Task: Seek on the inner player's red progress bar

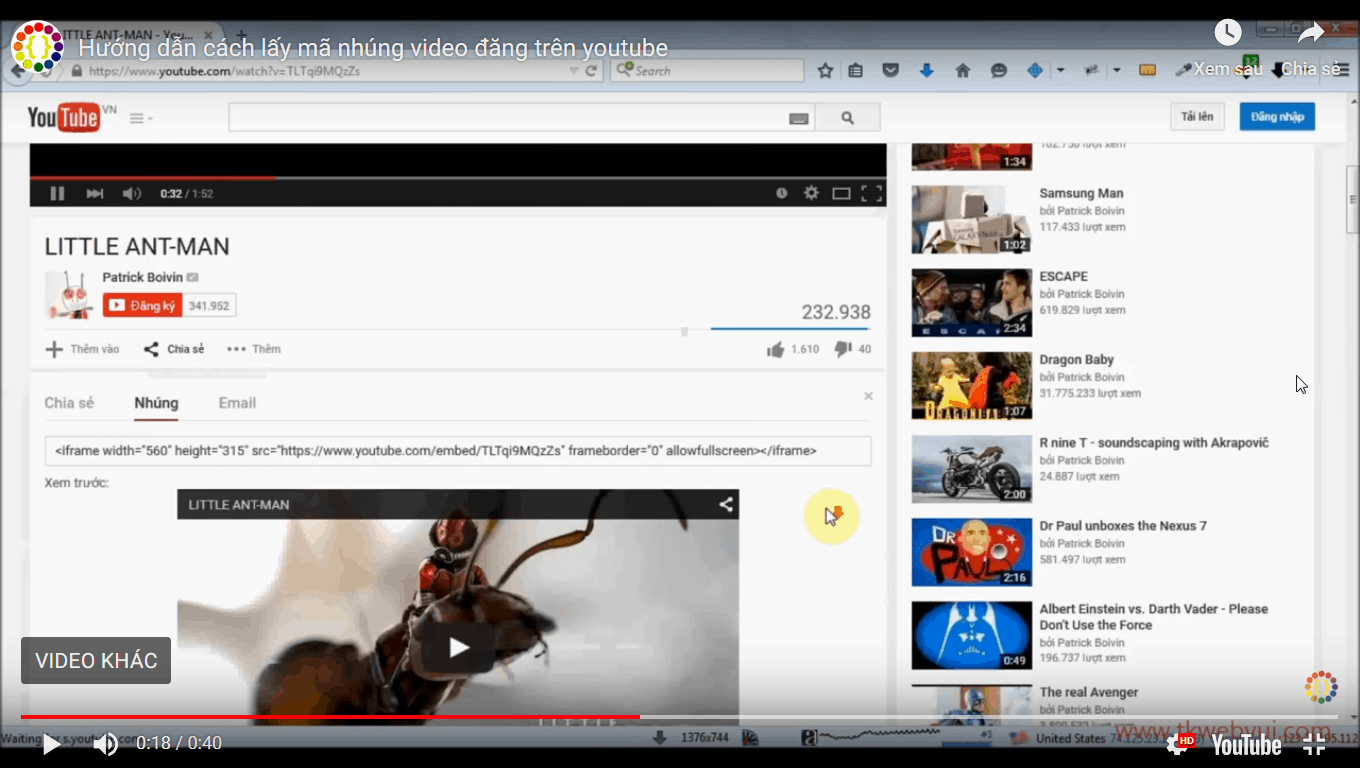Action: click(458, 178)
